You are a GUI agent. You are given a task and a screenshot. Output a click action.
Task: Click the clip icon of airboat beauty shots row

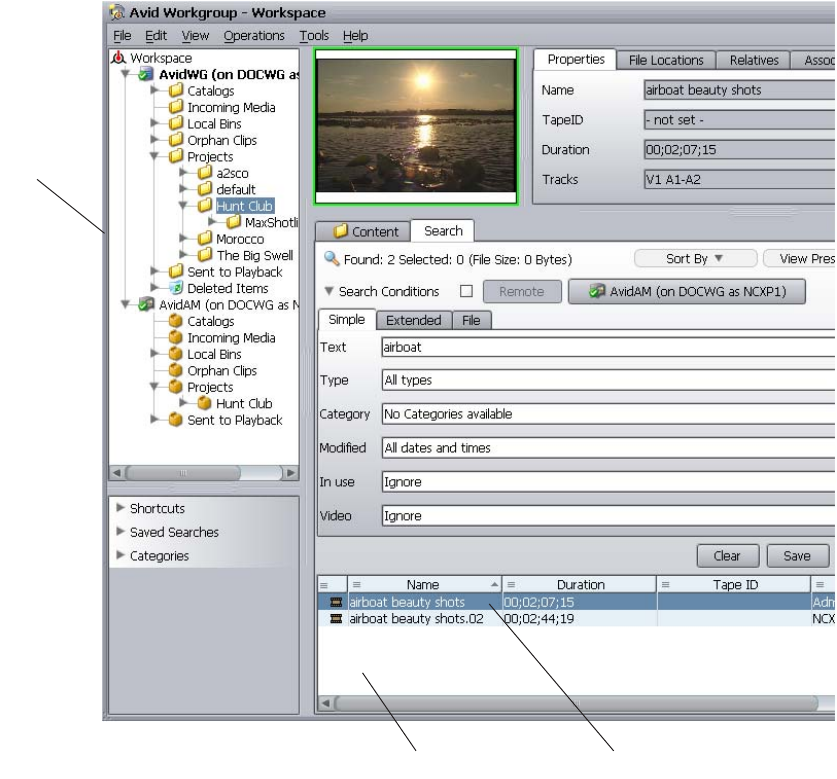(336, 602)
